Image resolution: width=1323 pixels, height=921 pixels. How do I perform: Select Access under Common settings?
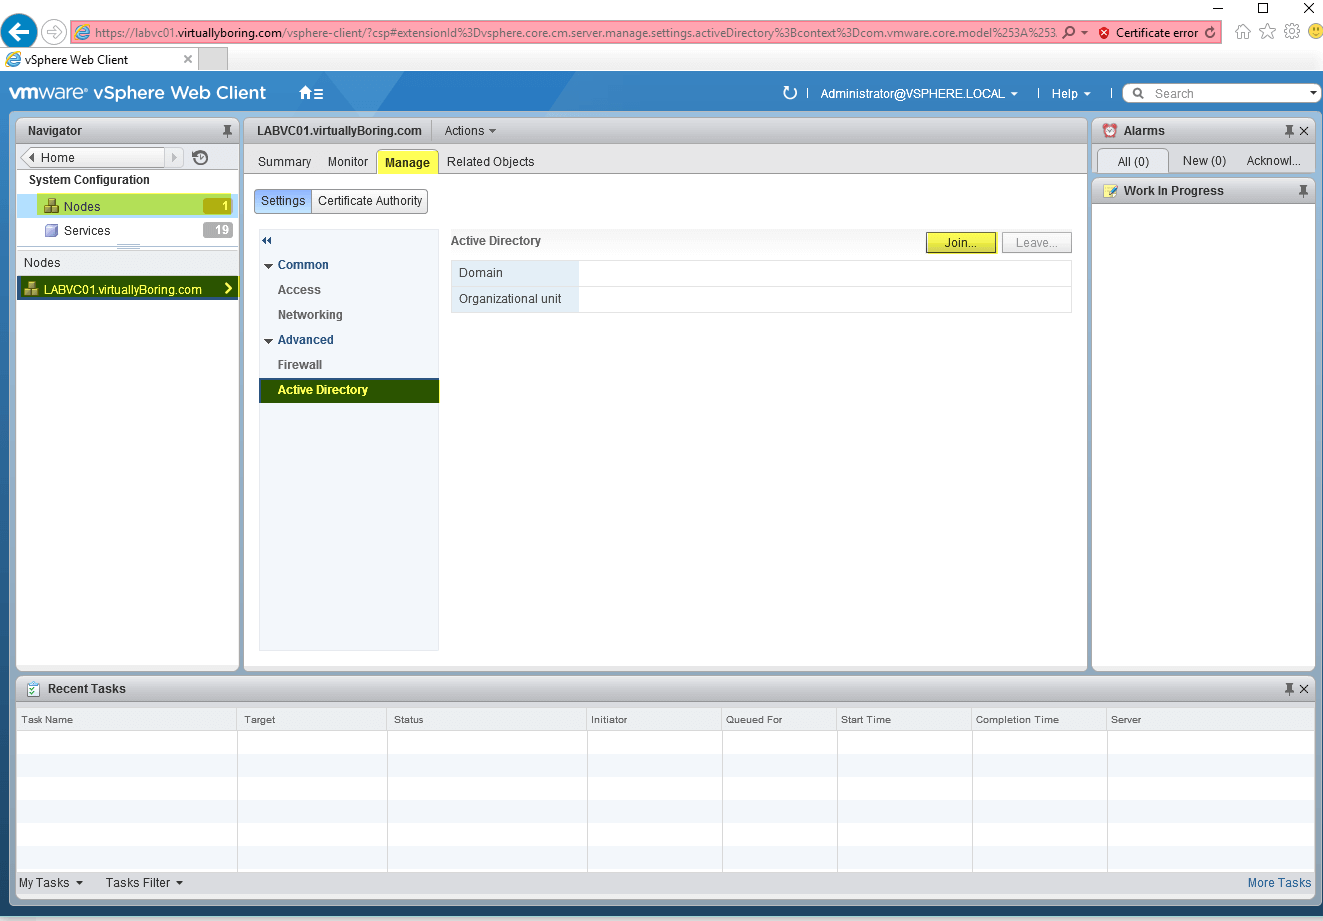coord(299,290)
